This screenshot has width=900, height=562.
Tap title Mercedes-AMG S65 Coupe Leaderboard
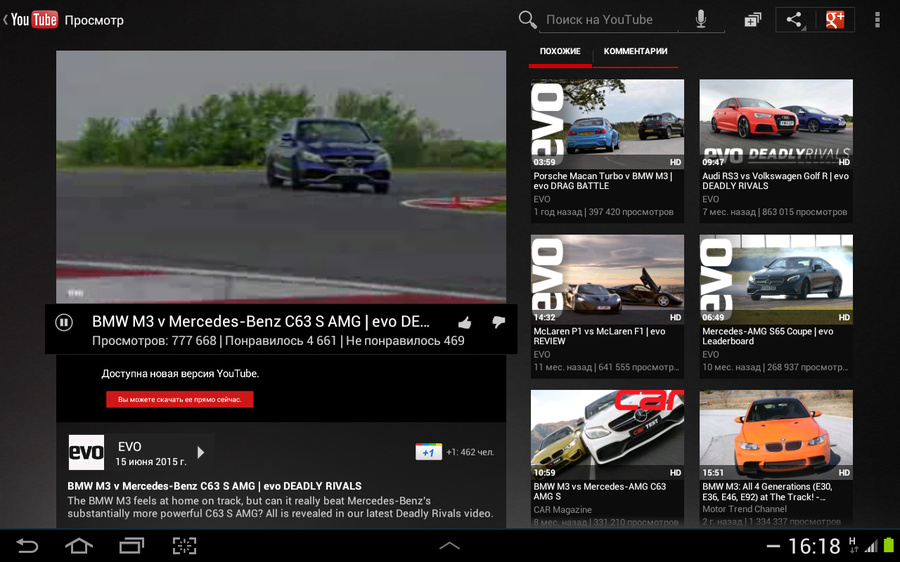768,336
